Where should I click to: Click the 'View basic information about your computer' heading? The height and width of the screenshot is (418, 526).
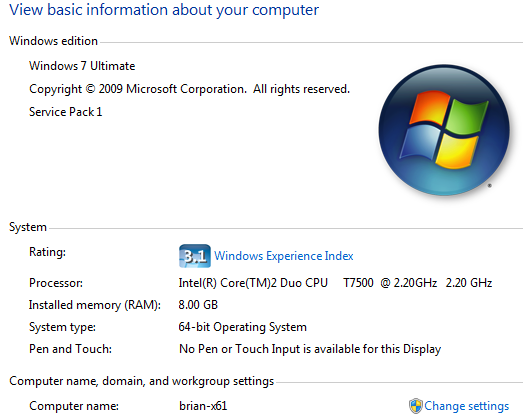[164, 10]
